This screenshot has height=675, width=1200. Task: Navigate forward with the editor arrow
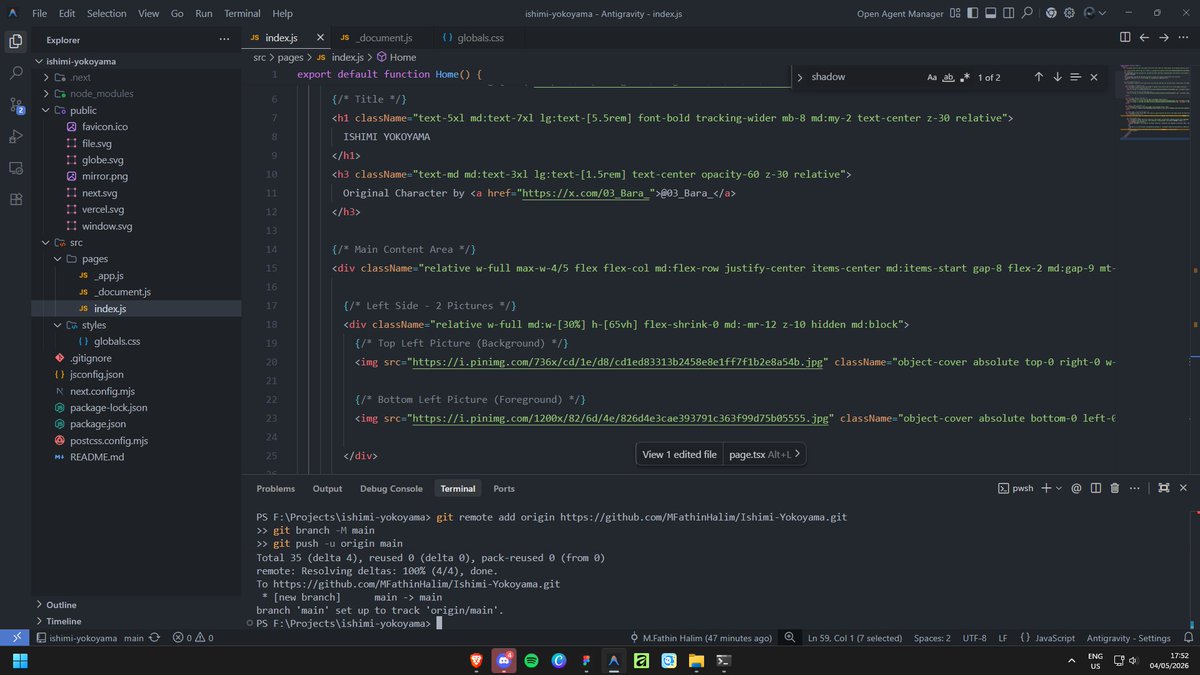1163,38
